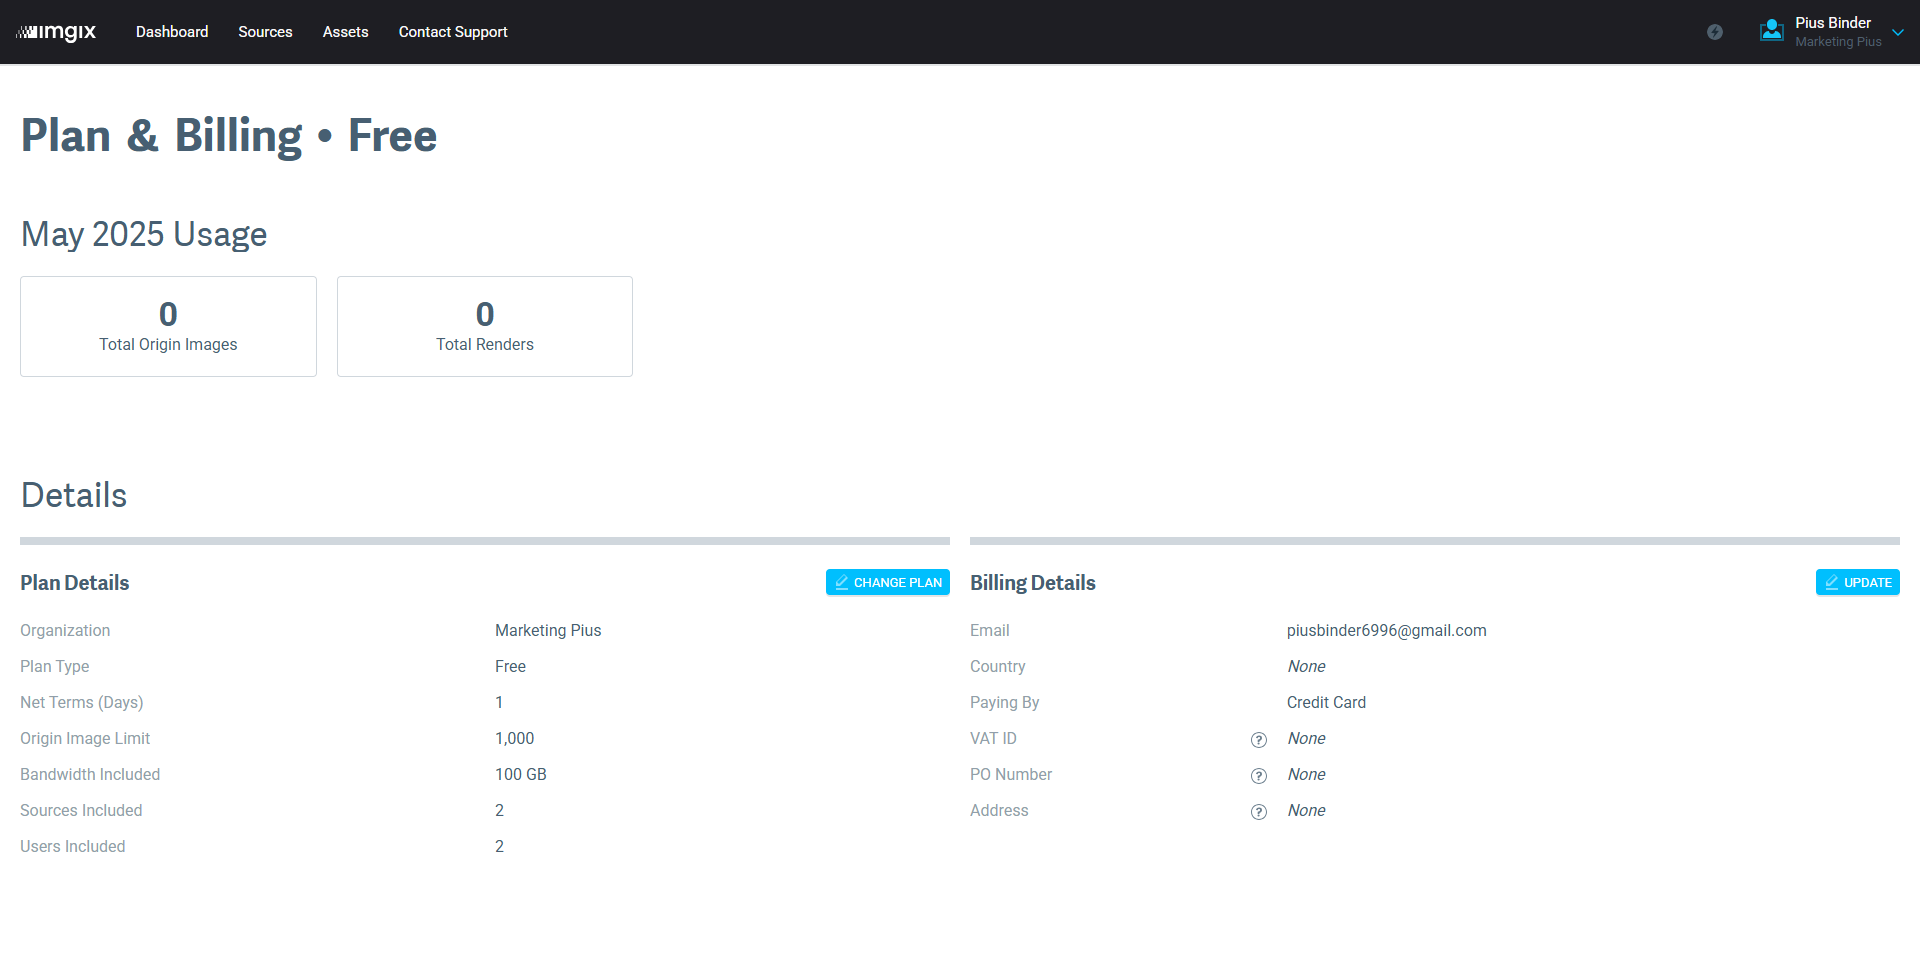Click the user avatar icon
This screenshot has width=1920, height=963.
tap(1771, 31)
